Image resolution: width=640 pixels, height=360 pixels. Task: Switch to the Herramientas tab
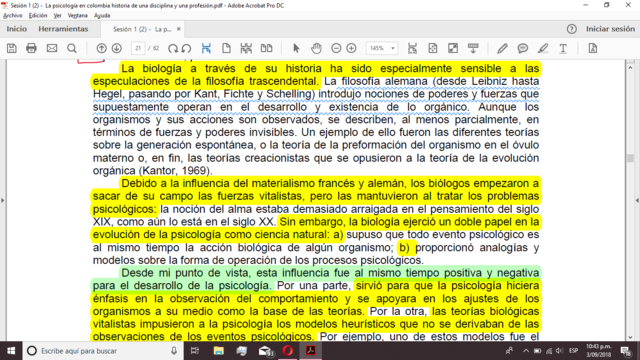point(63,29)
